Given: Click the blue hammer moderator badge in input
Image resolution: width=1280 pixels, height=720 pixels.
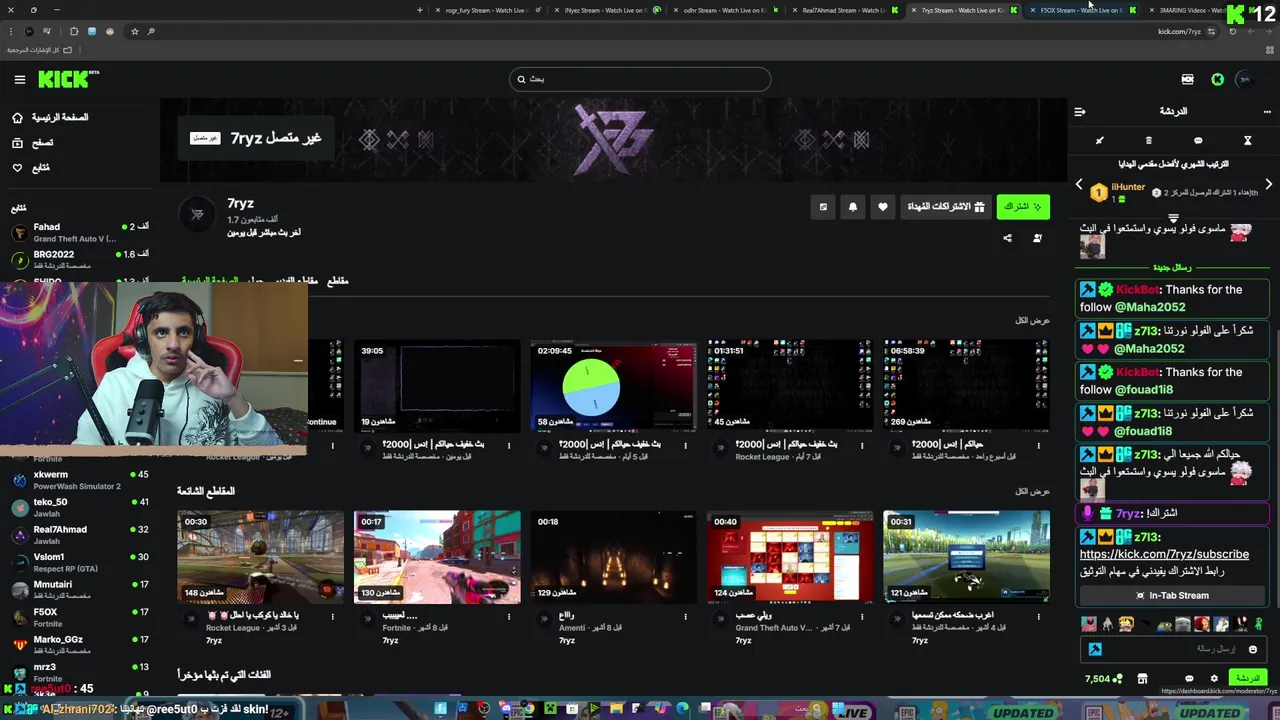Looking at the screenshot, I should pos(1095,649).
